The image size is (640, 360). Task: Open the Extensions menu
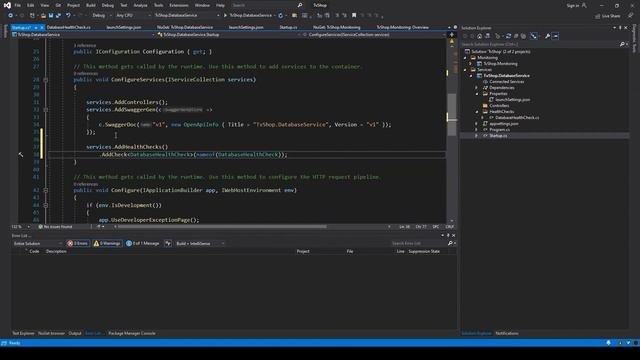point(179,5)
